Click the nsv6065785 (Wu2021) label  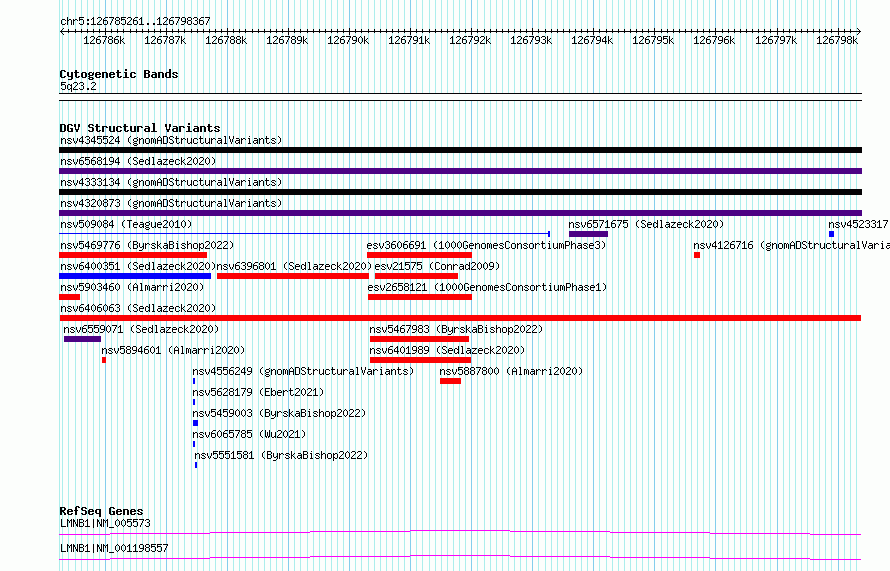point(249,434)
